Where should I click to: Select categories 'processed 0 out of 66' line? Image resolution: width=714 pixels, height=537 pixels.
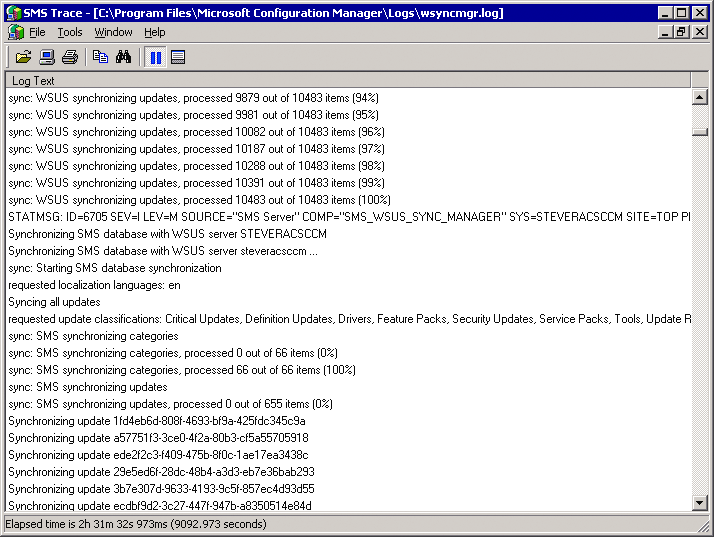[x=348, y=353]
